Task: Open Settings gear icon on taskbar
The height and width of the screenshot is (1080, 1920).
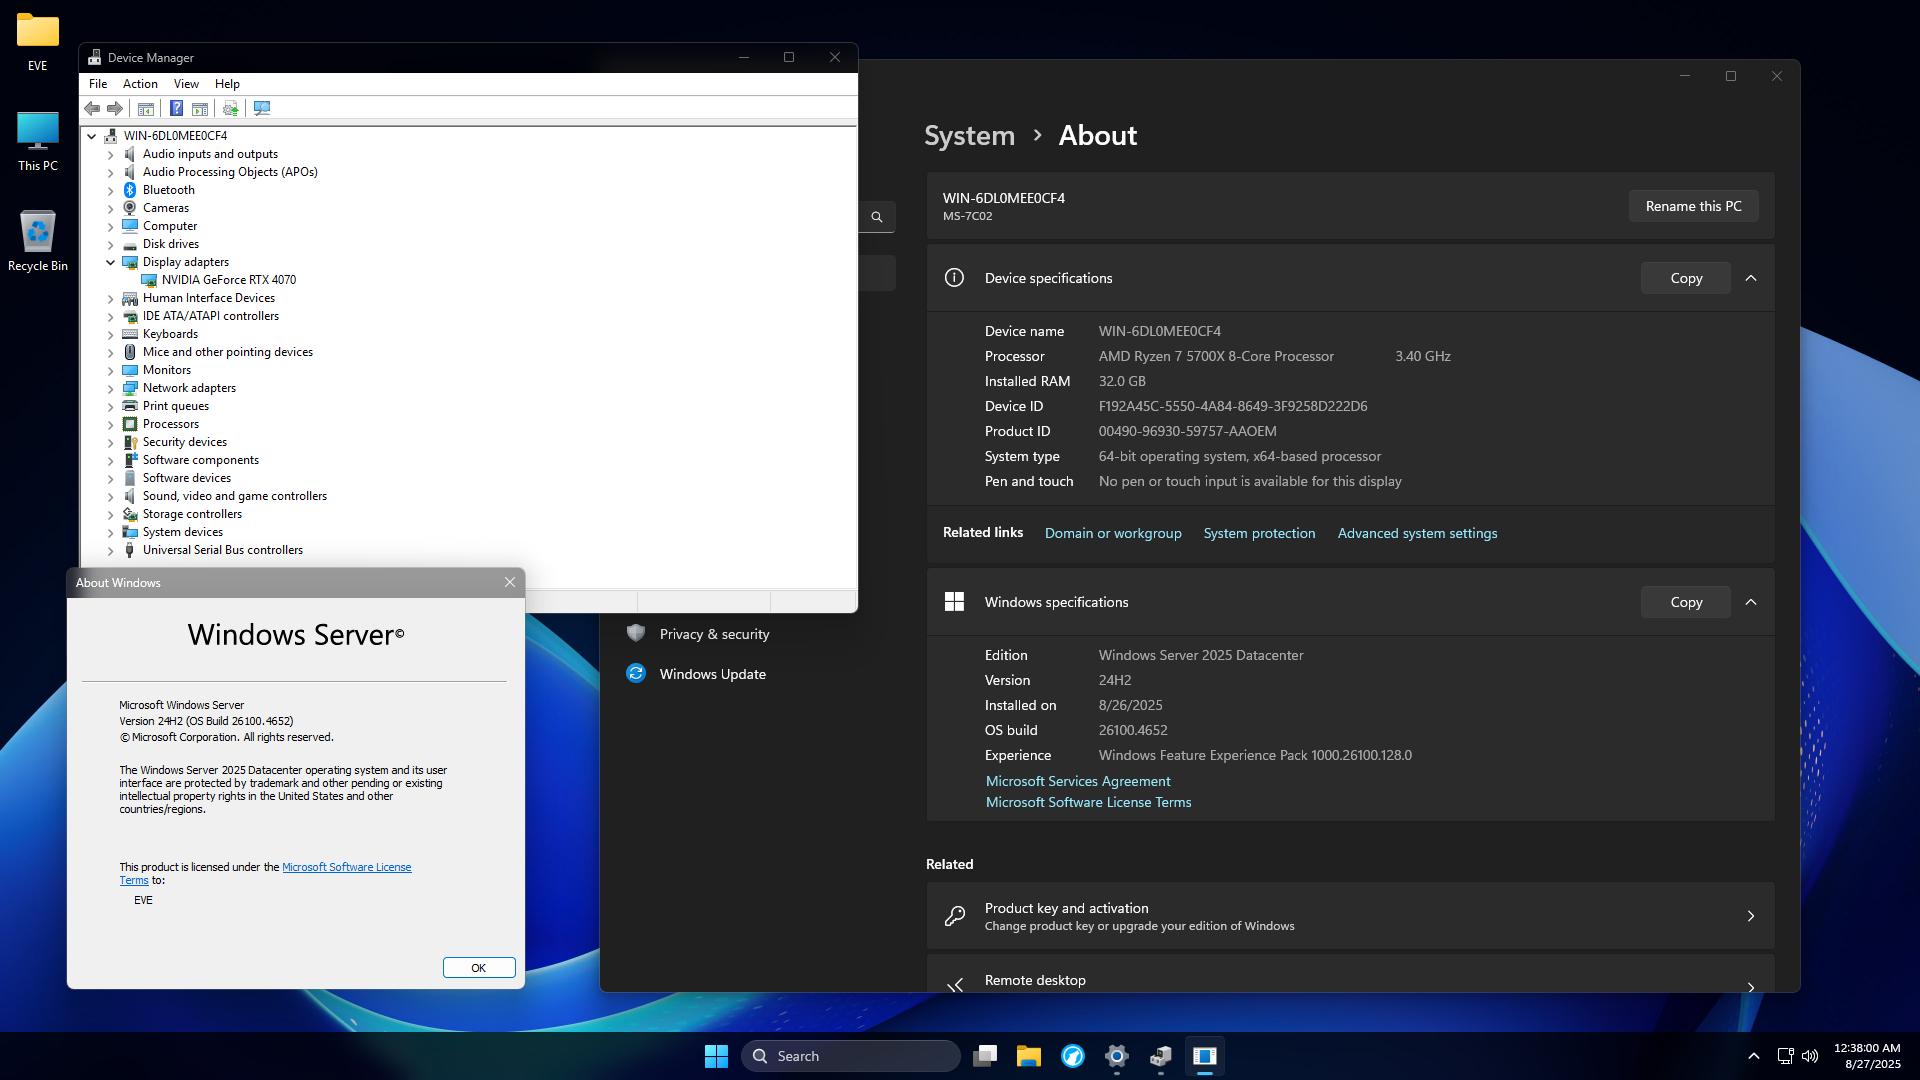Action: 1117,1056
